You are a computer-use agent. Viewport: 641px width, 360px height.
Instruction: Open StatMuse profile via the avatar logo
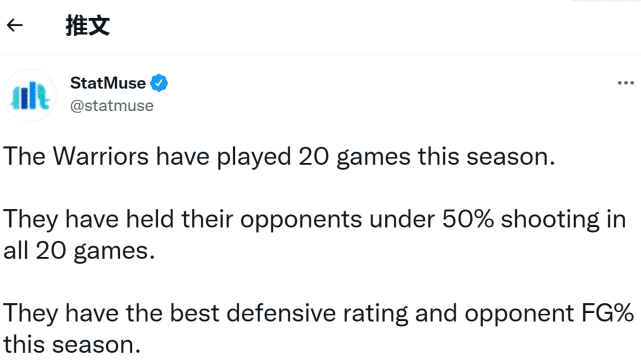click(30, 95)
